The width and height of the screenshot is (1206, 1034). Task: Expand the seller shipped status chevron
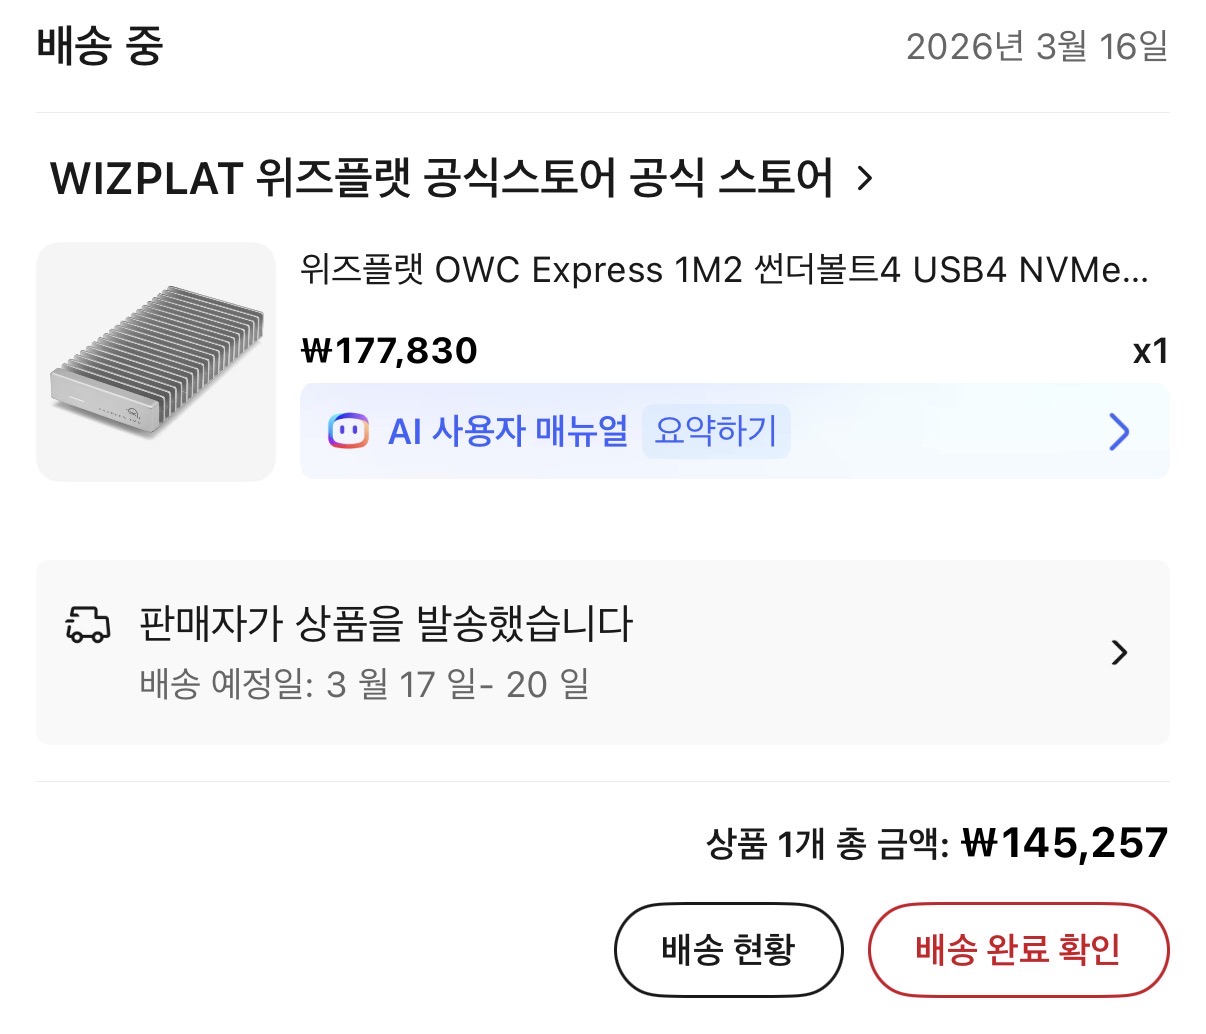tap(1119, 653)
